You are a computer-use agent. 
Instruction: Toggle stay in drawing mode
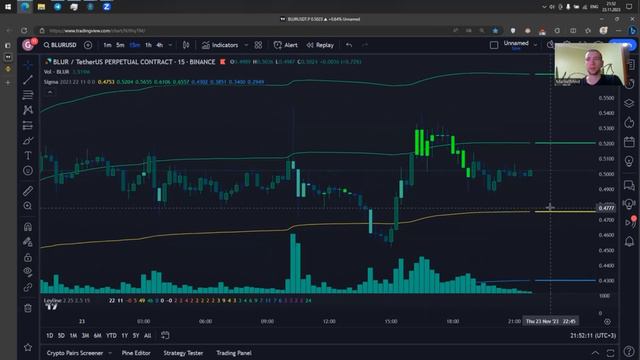click(28, 242)
